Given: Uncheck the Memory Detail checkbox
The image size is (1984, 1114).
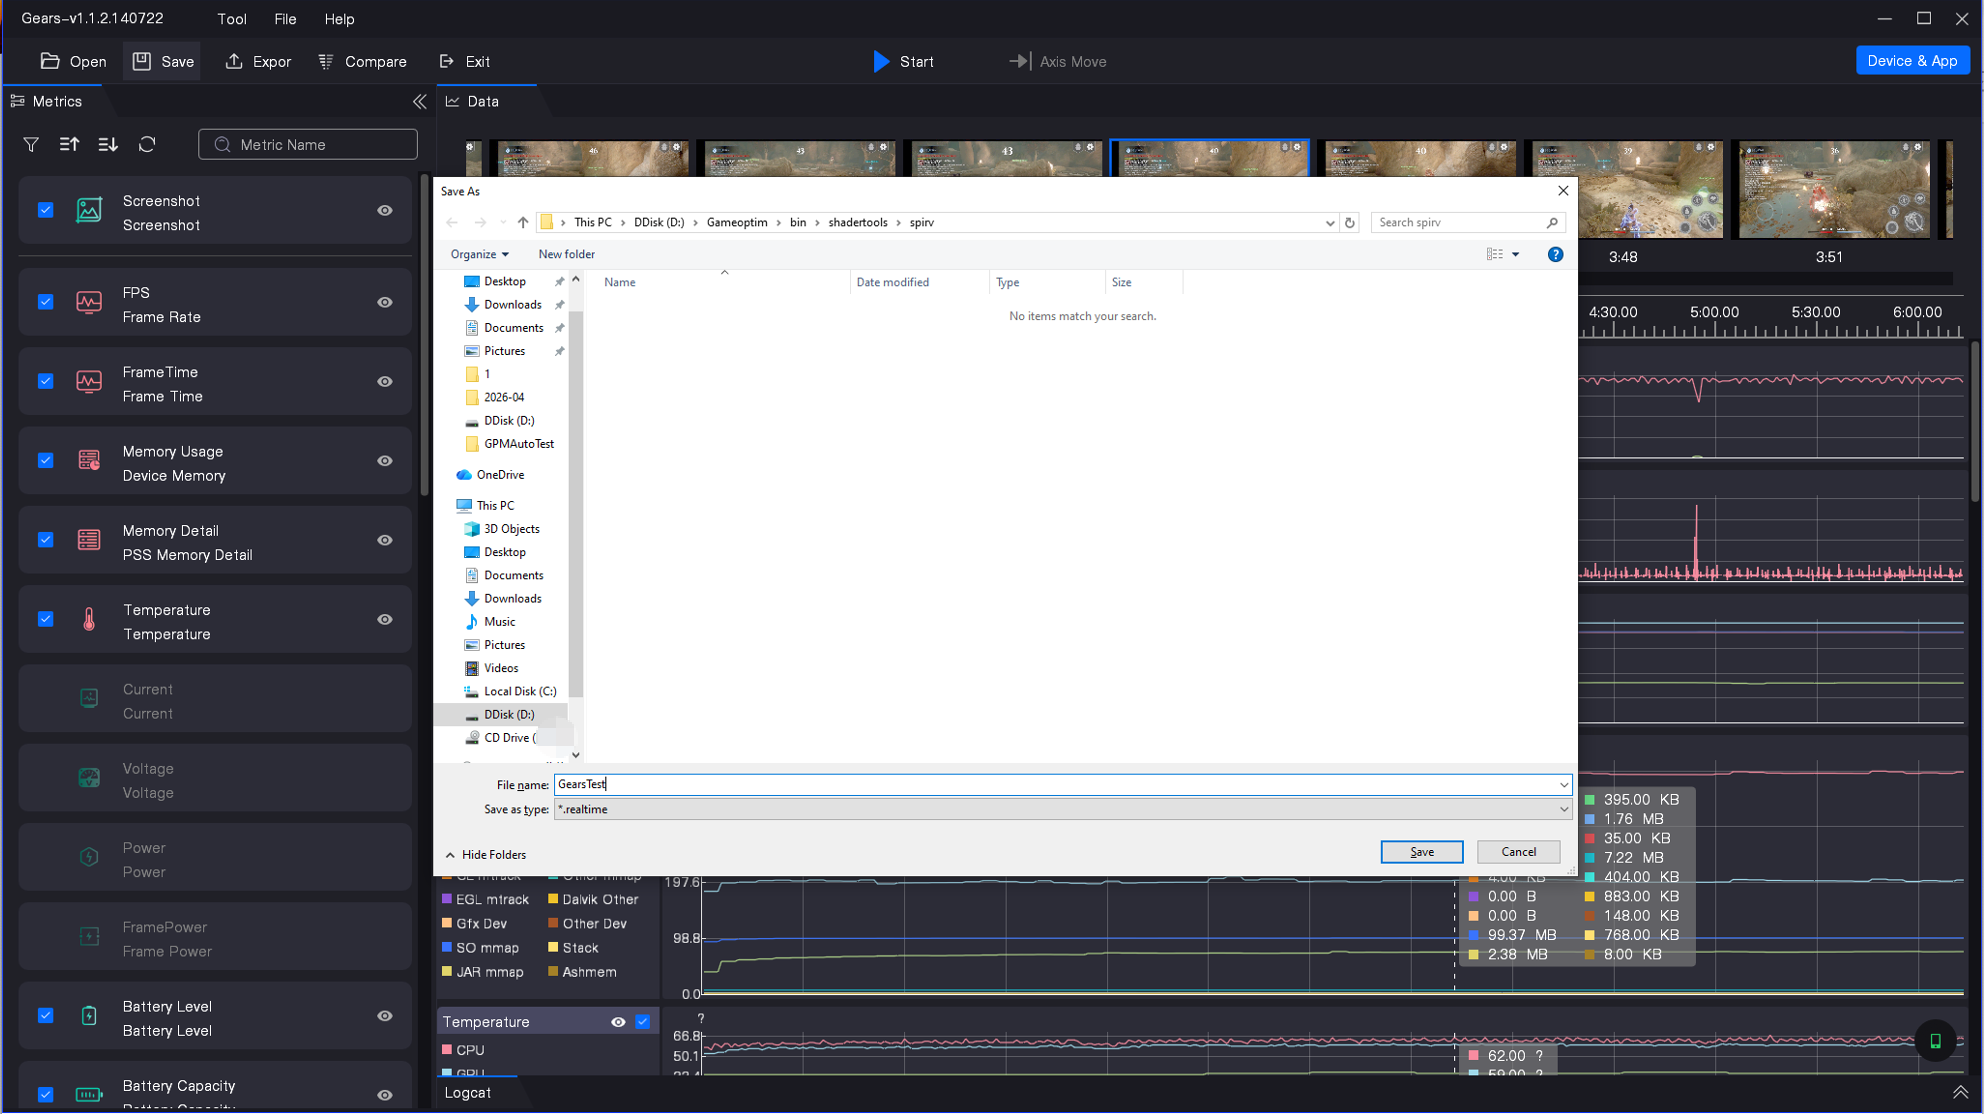Looking at the screenshot, I should tap(46, 540).
